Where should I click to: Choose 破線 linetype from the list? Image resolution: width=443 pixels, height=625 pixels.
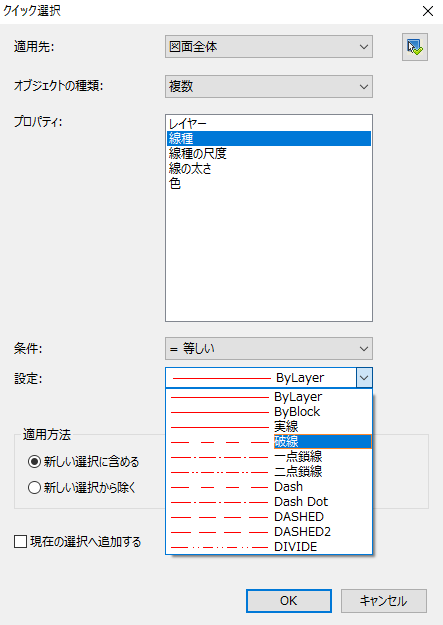[269, 442]
